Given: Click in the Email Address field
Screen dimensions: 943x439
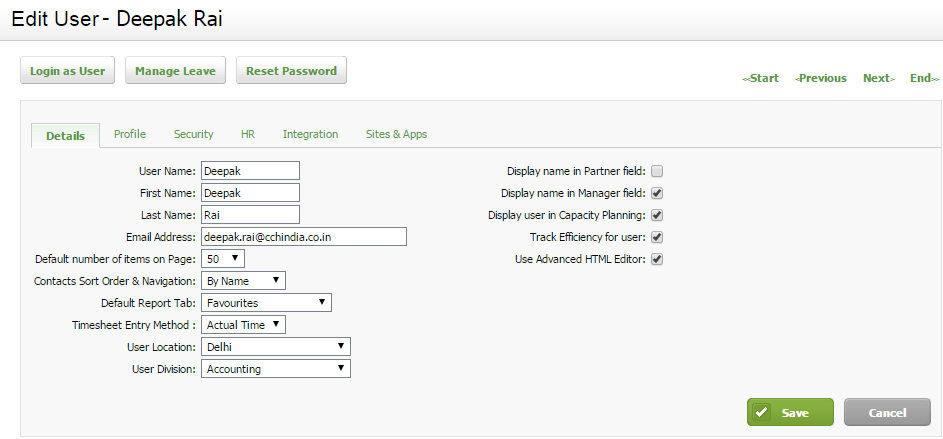Looking at the screenshot, I should point(304,236).
